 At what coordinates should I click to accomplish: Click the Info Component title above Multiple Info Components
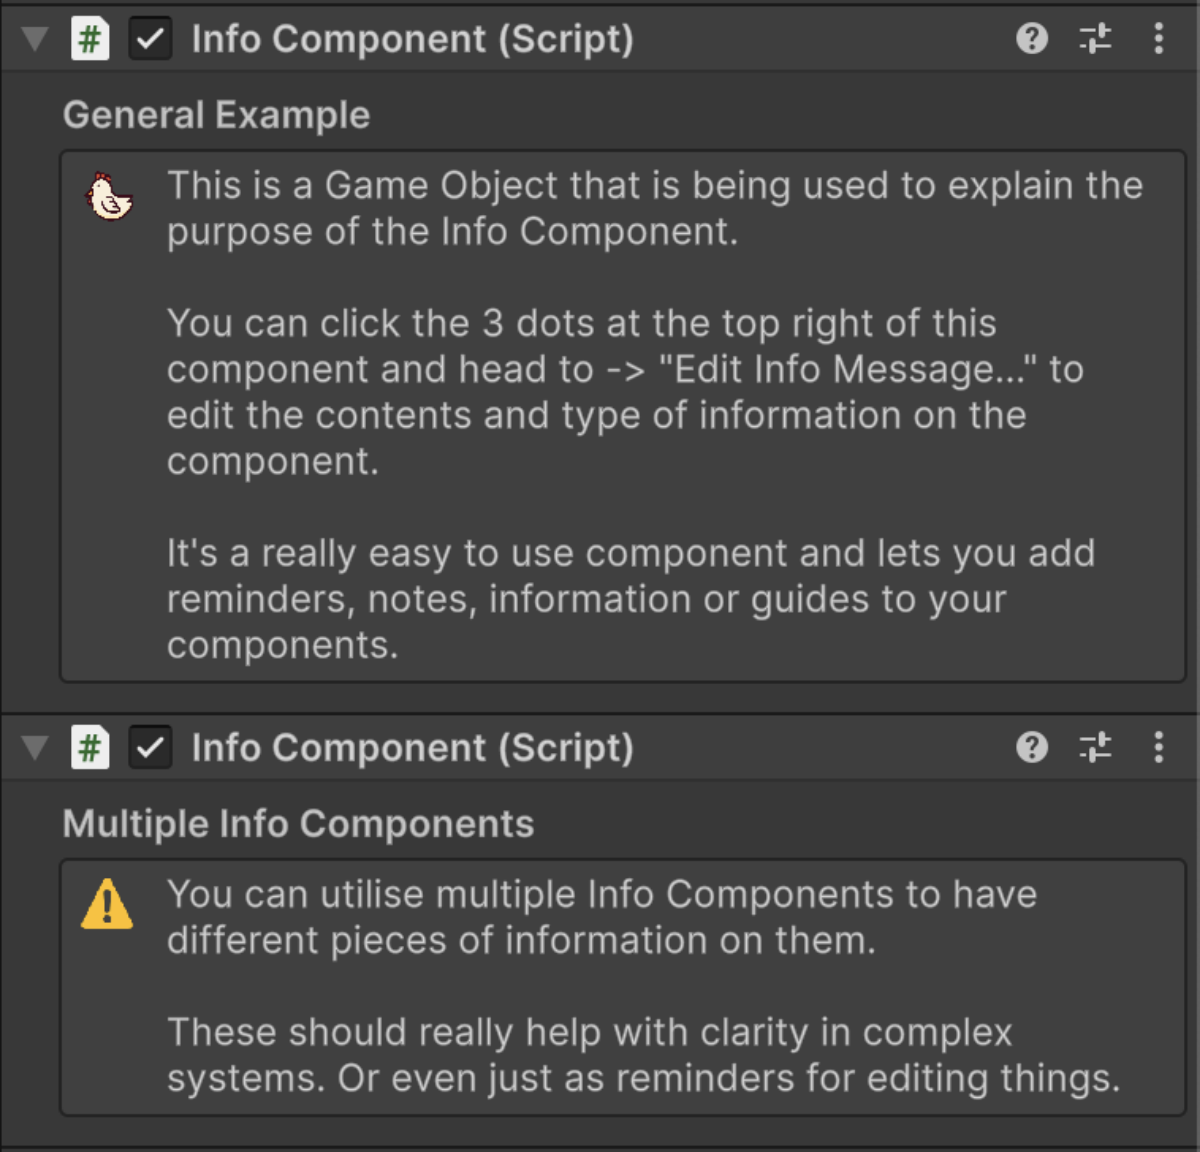[412, 747]
